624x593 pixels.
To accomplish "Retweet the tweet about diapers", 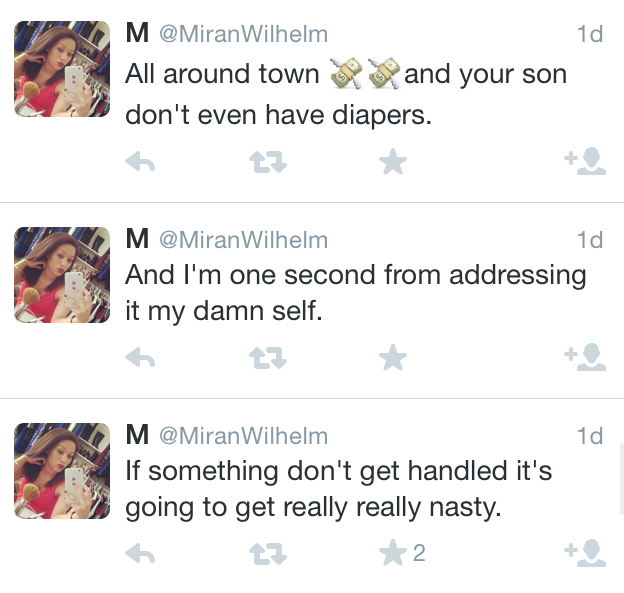I will (266, 162).
